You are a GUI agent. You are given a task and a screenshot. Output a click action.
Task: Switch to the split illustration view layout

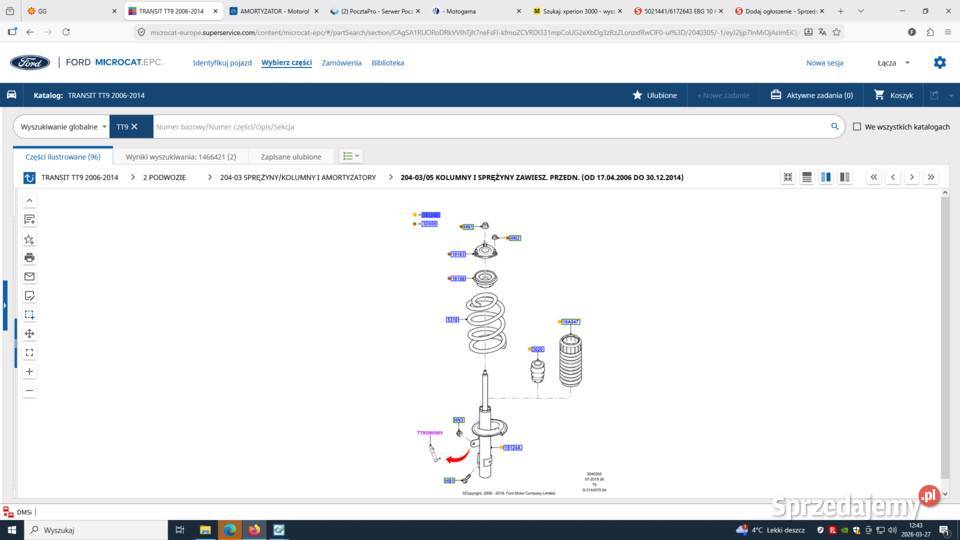[826, 177]
